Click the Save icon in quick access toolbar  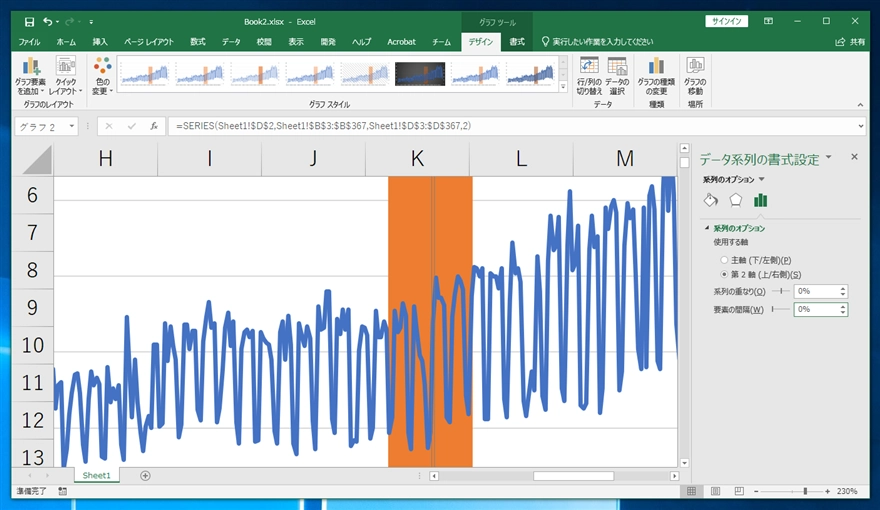(x=29, y=22)
